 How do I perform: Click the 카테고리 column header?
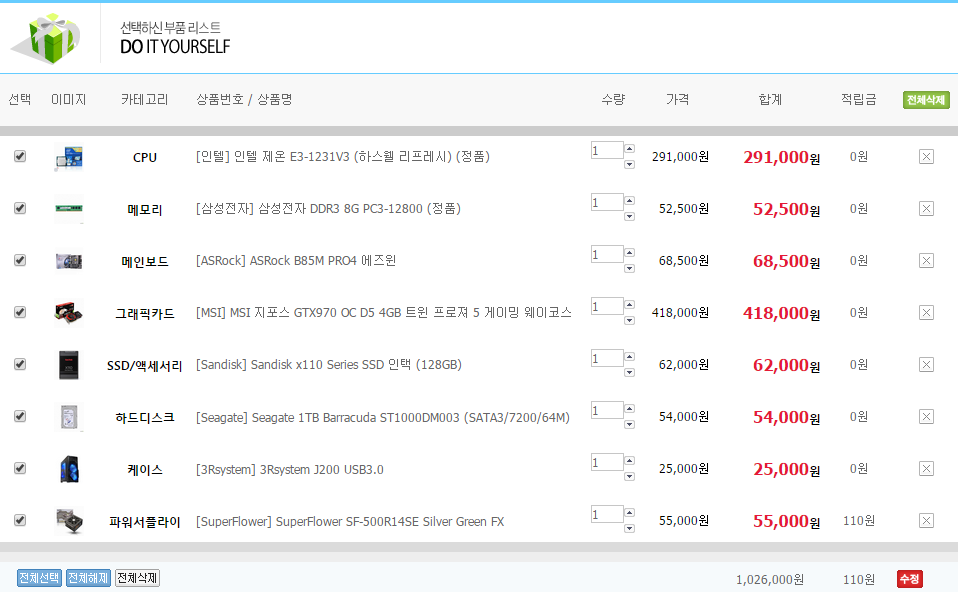(x=144, y=99)
